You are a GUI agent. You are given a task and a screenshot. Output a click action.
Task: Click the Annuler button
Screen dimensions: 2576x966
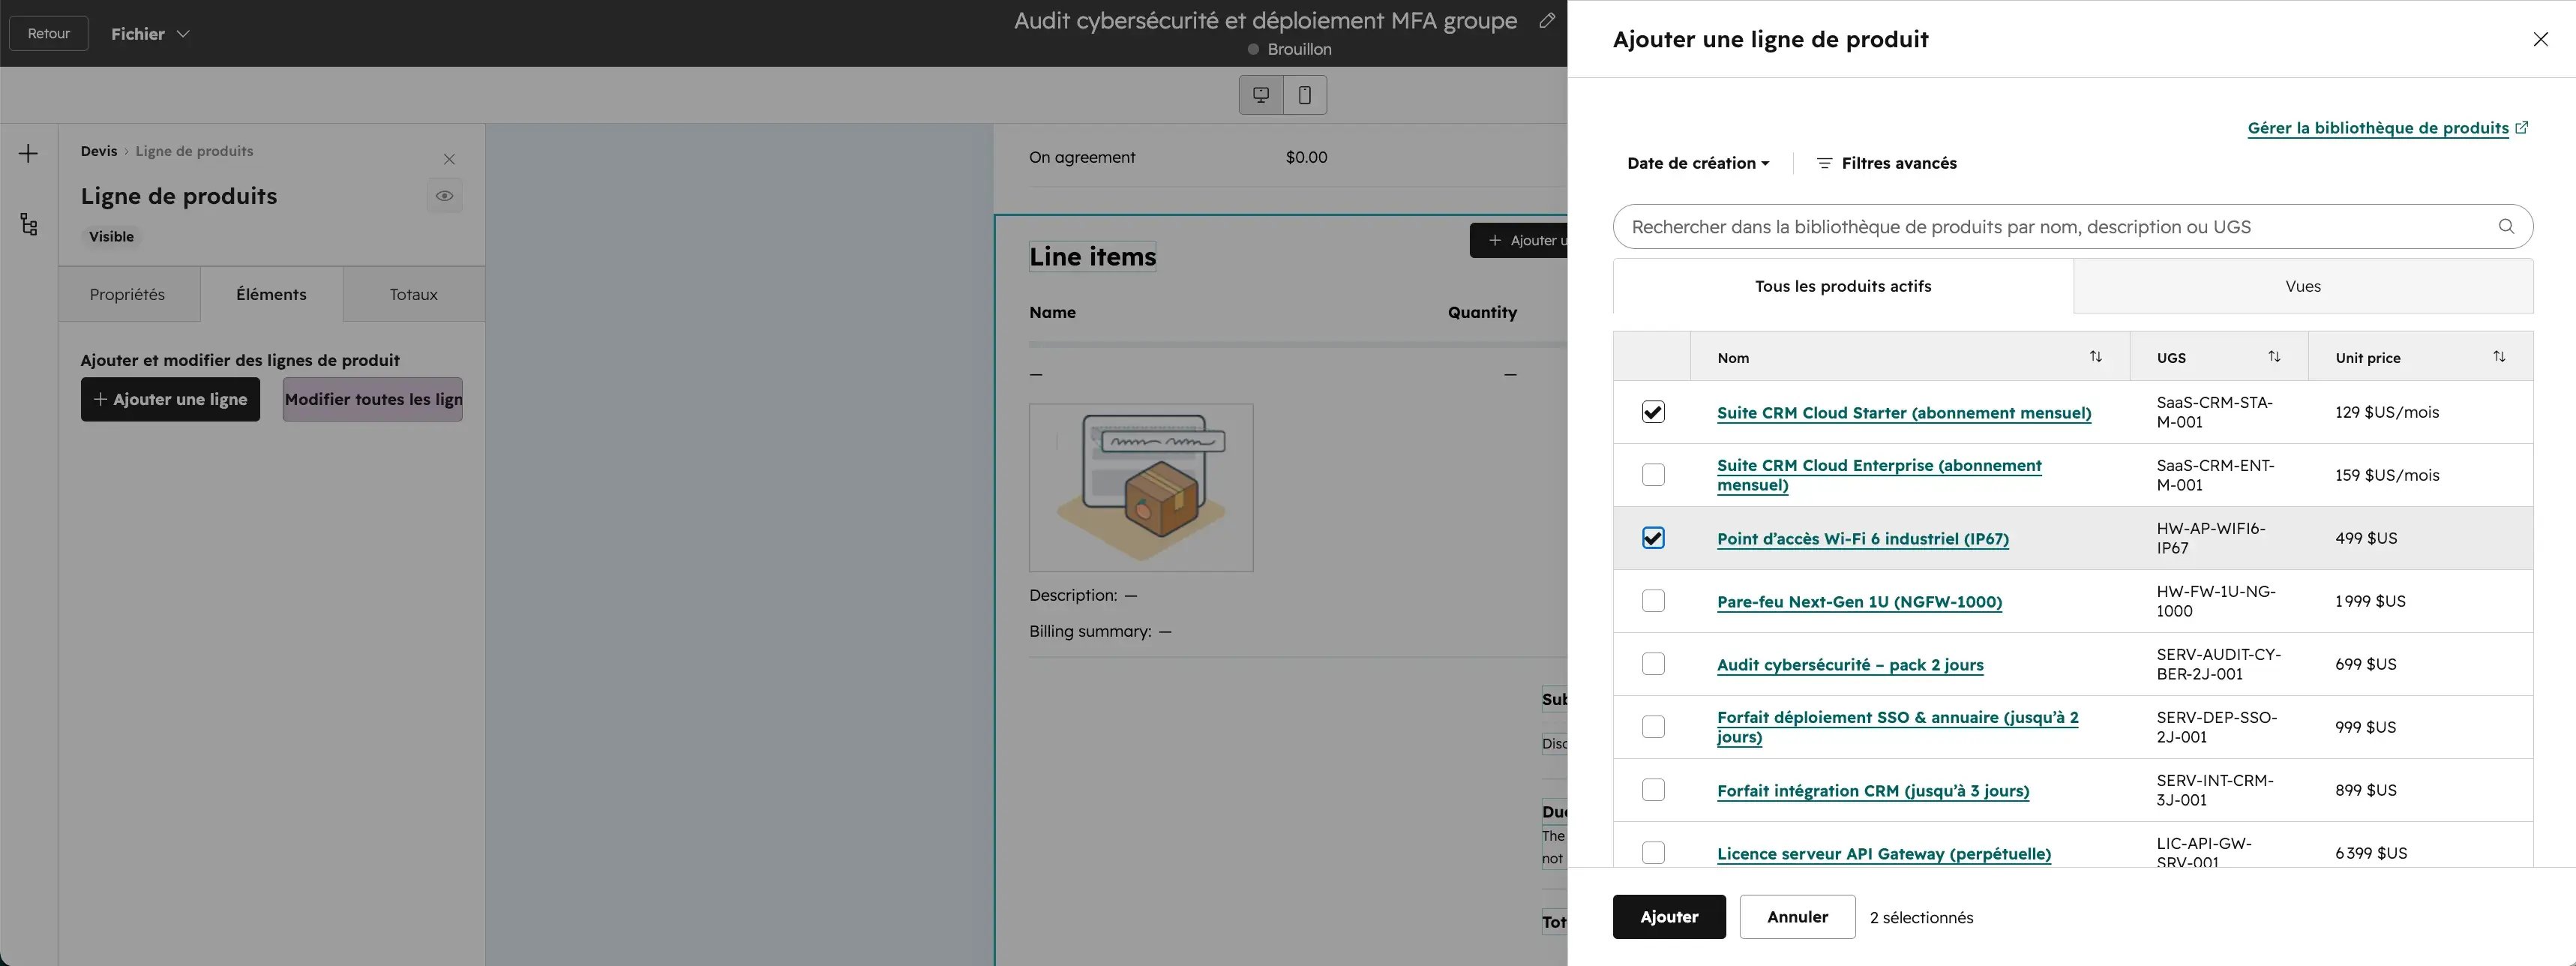[x=1797, y=917]
